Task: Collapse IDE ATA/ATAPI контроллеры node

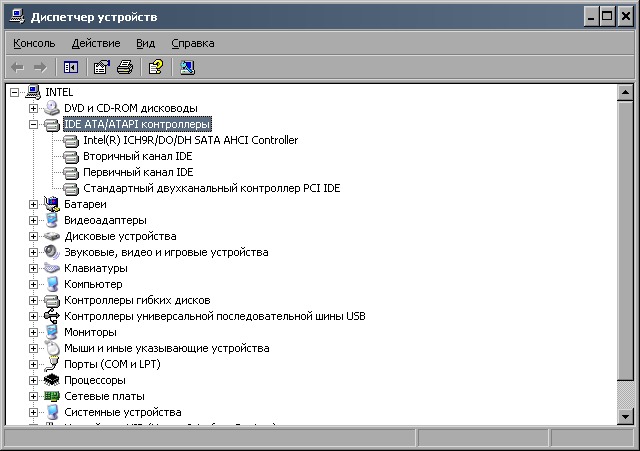Action: click(33, 124)
